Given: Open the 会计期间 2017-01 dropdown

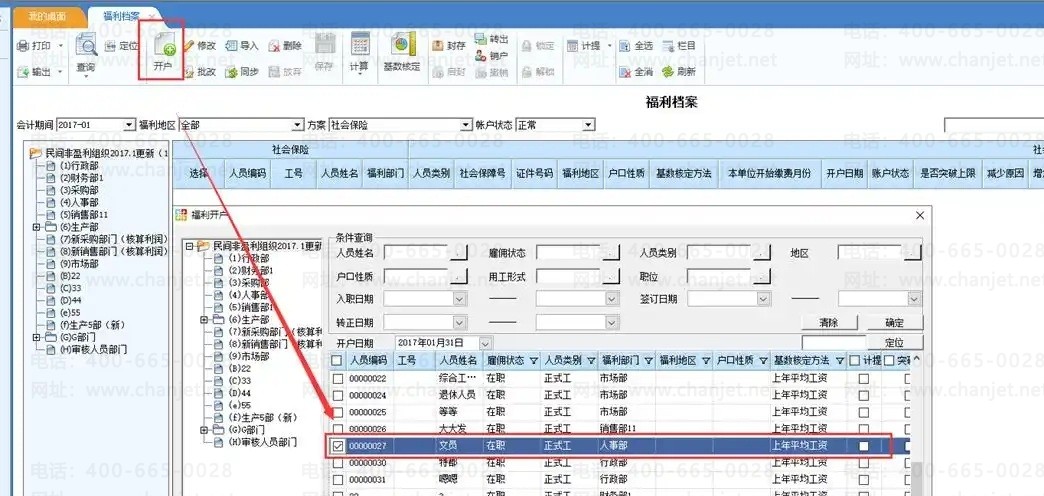Looking at the screenshot, I should (129, 125).
